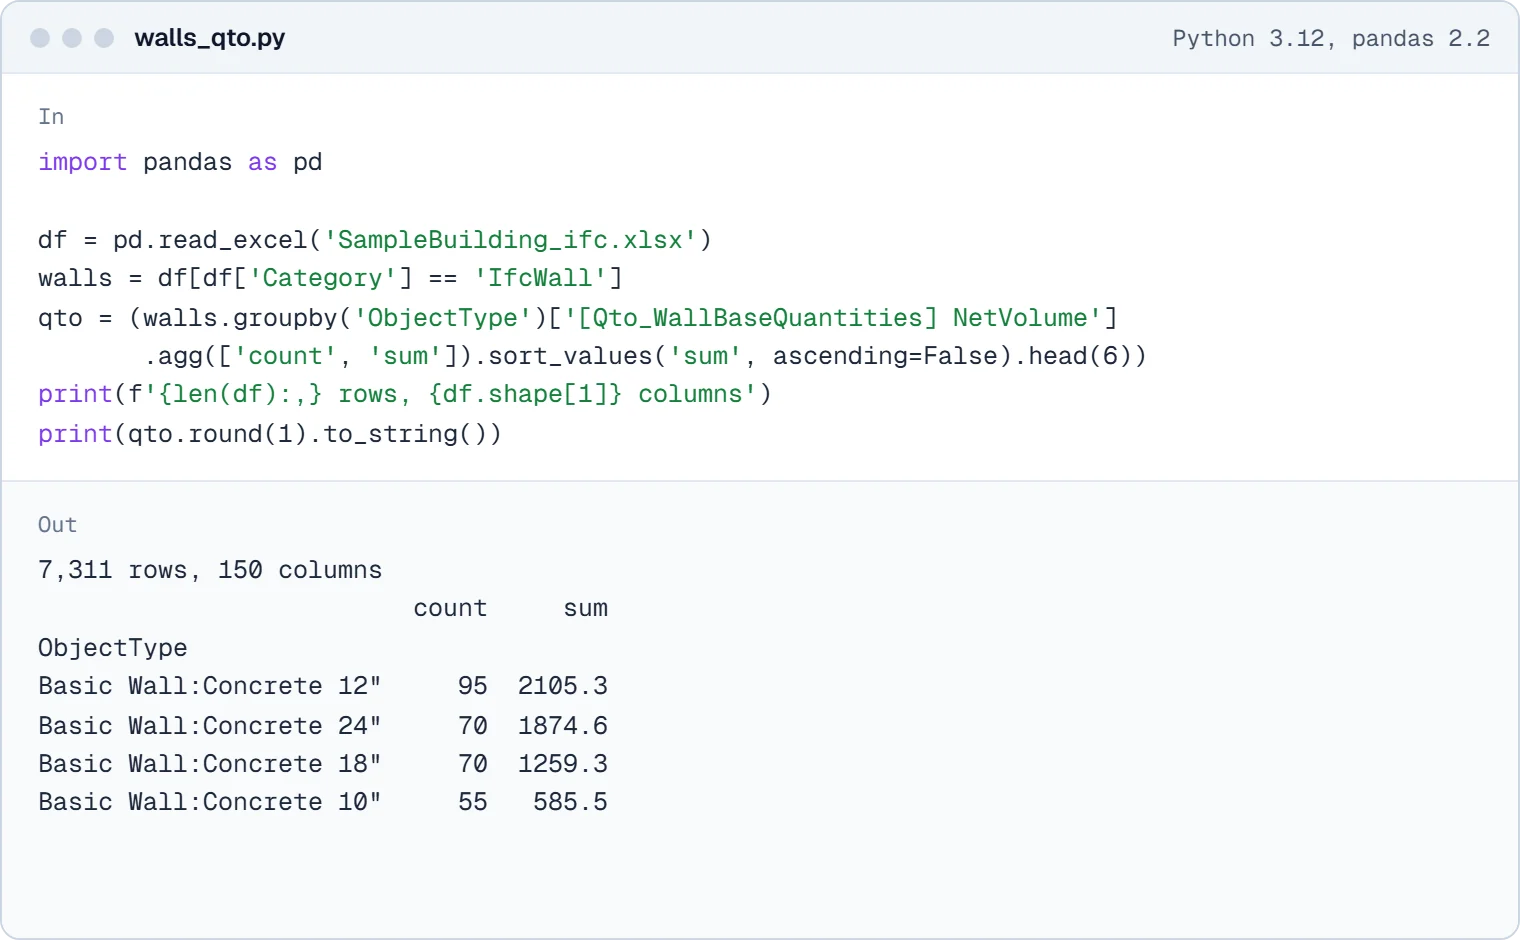Click the Out cell label
1520x940 pixels.
[57, 525]
